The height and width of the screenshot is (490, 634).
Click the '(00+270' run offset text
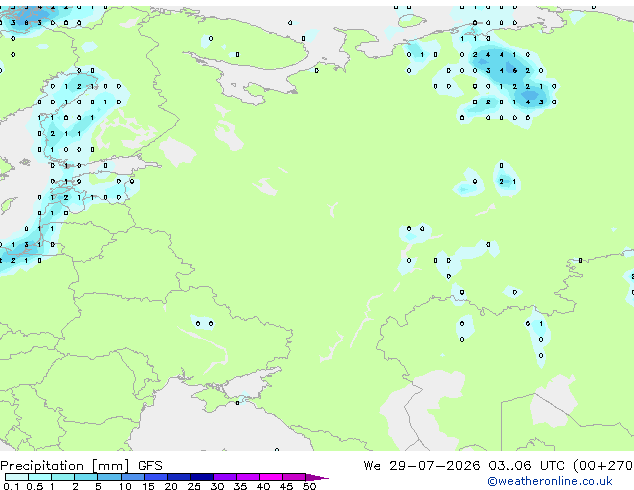click(603, 466)
